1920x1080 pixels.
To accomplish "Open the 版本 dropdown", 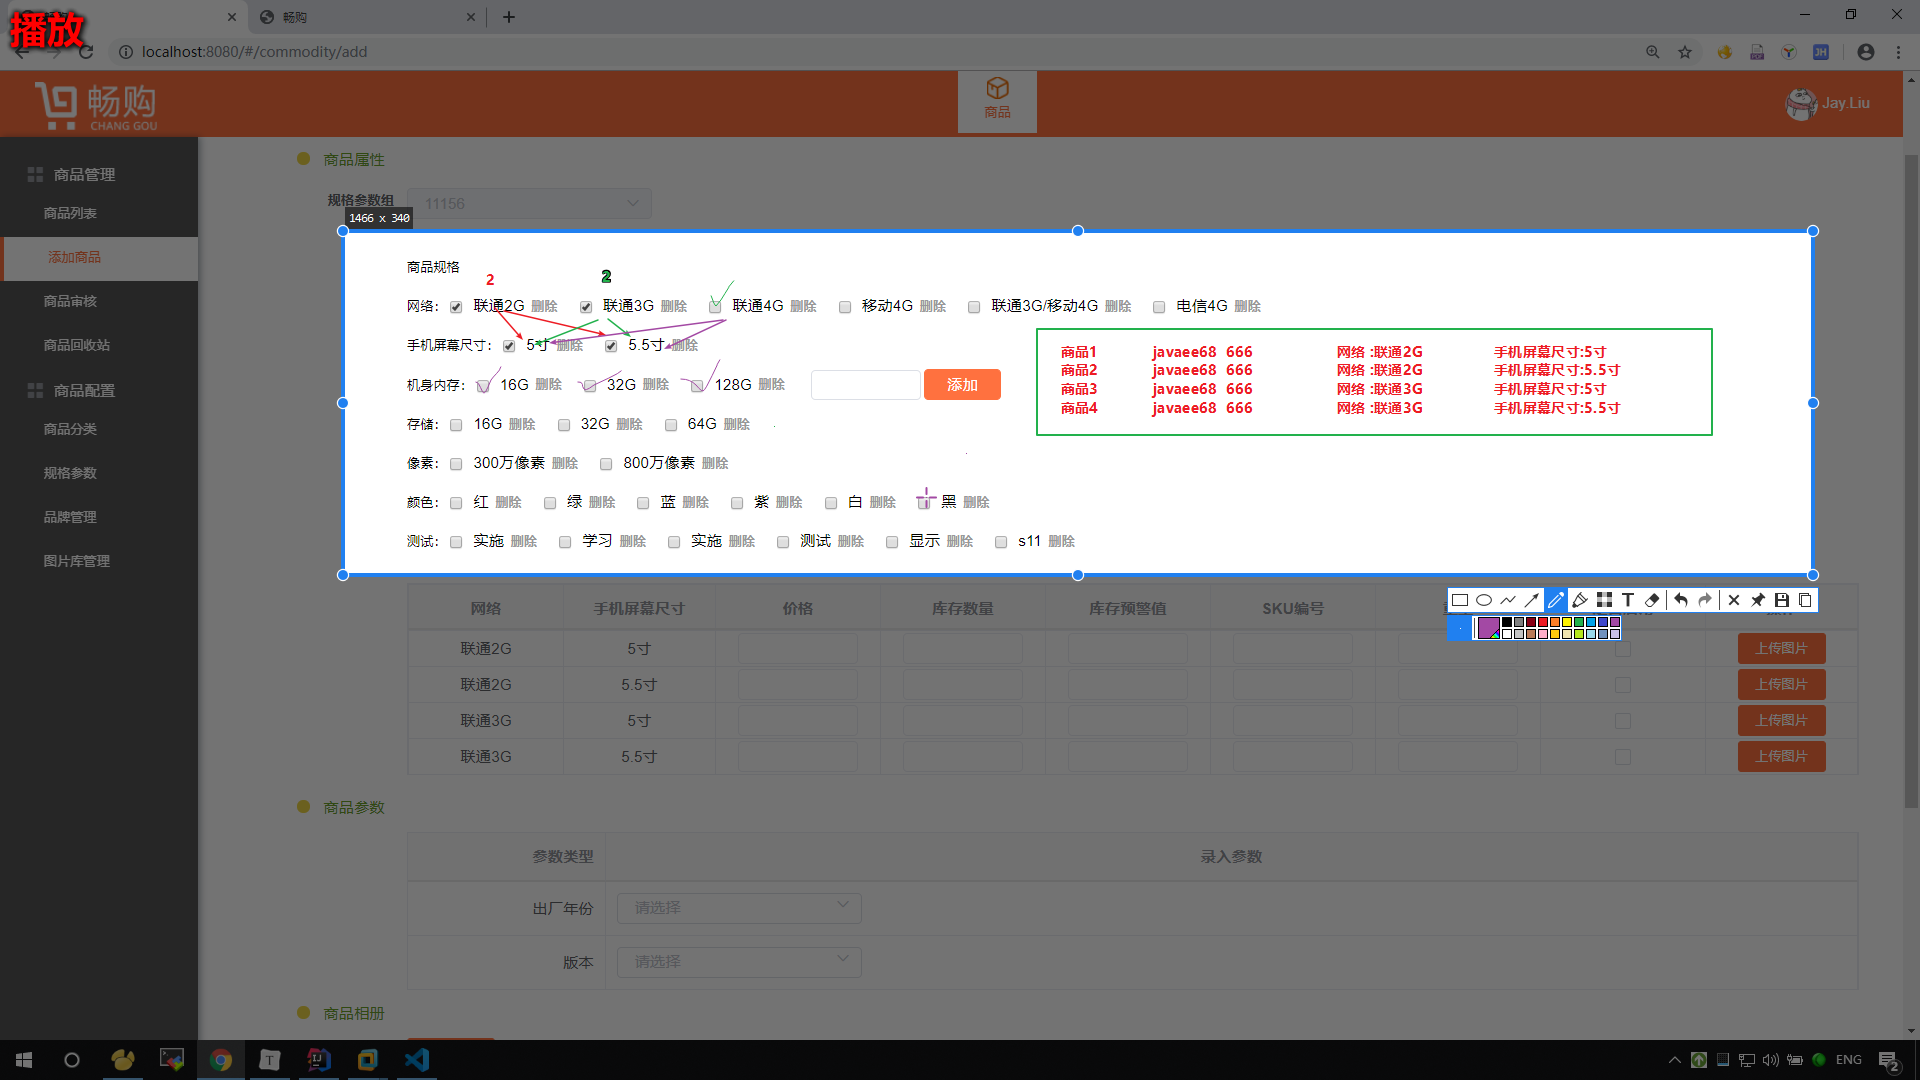I will point(739,962).
